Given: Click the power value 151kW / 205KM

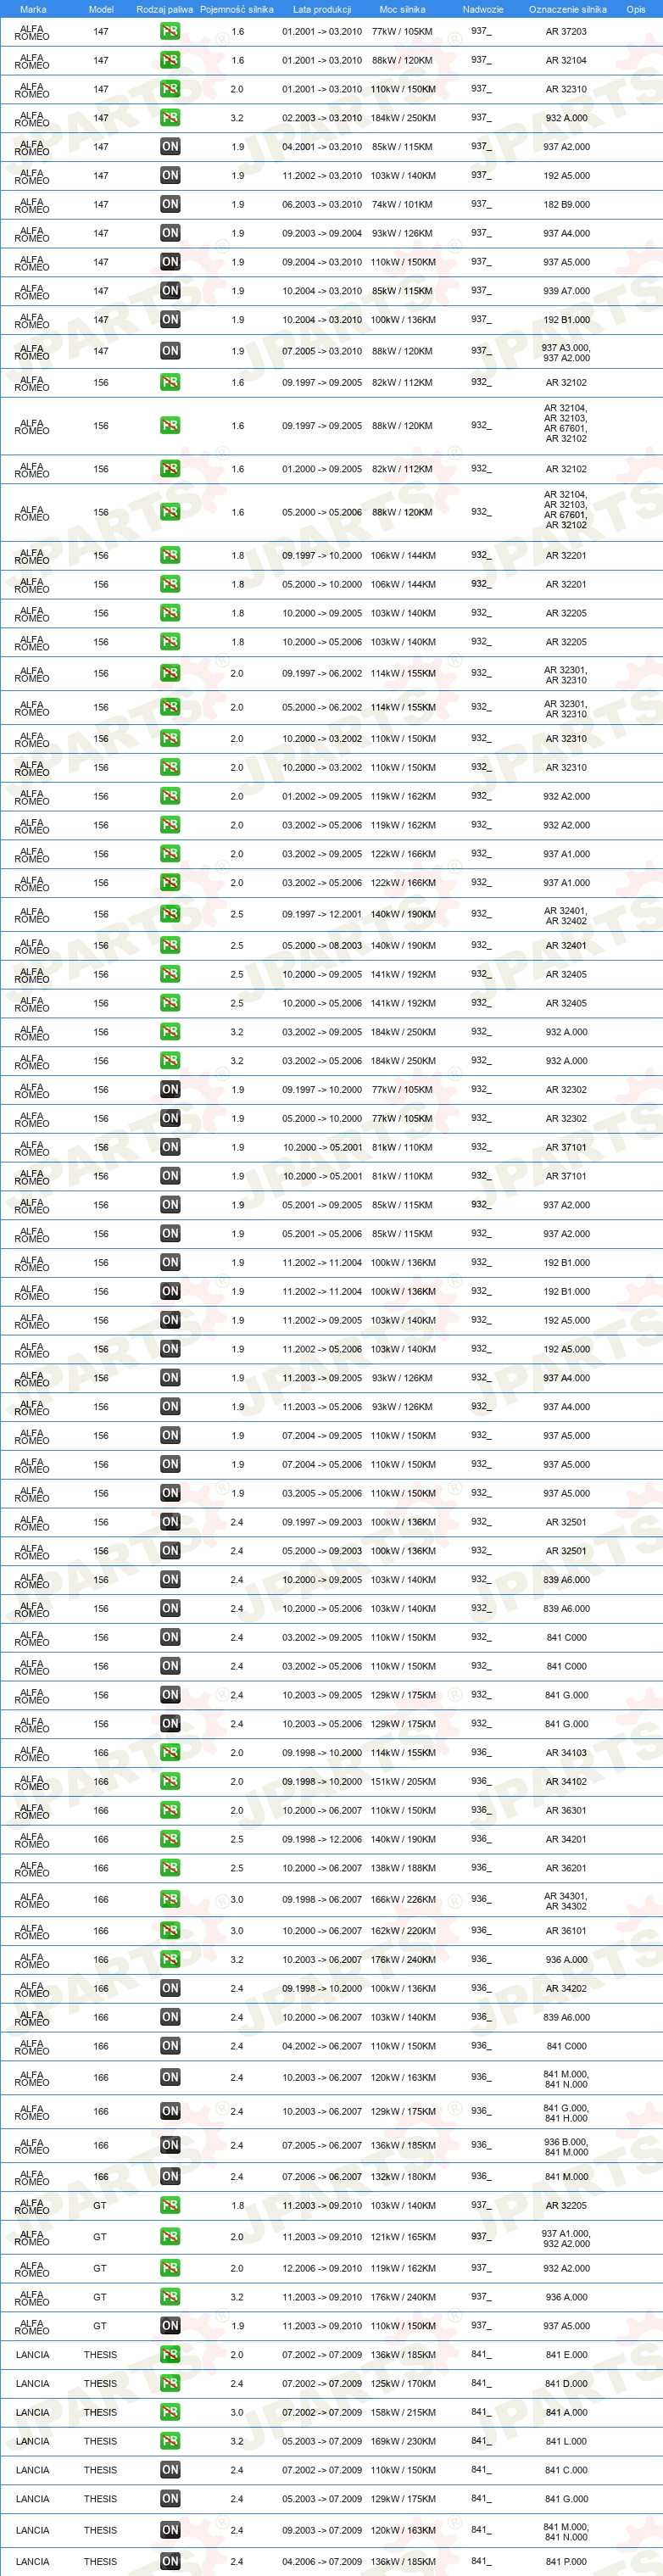Looking at the screenshot, I should pyautogui.click(x=403, y=1782).
